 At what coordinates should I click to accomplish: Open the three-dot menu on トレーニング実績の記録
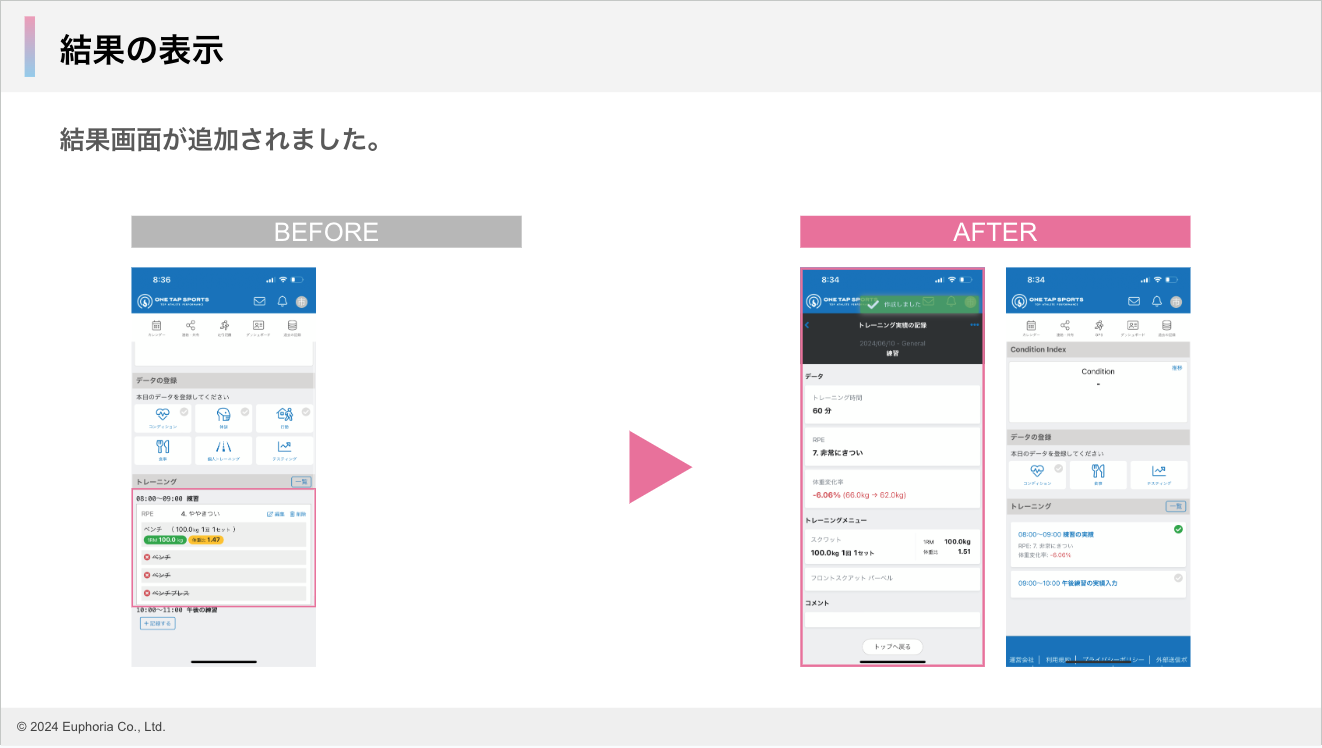coord(974,325)
